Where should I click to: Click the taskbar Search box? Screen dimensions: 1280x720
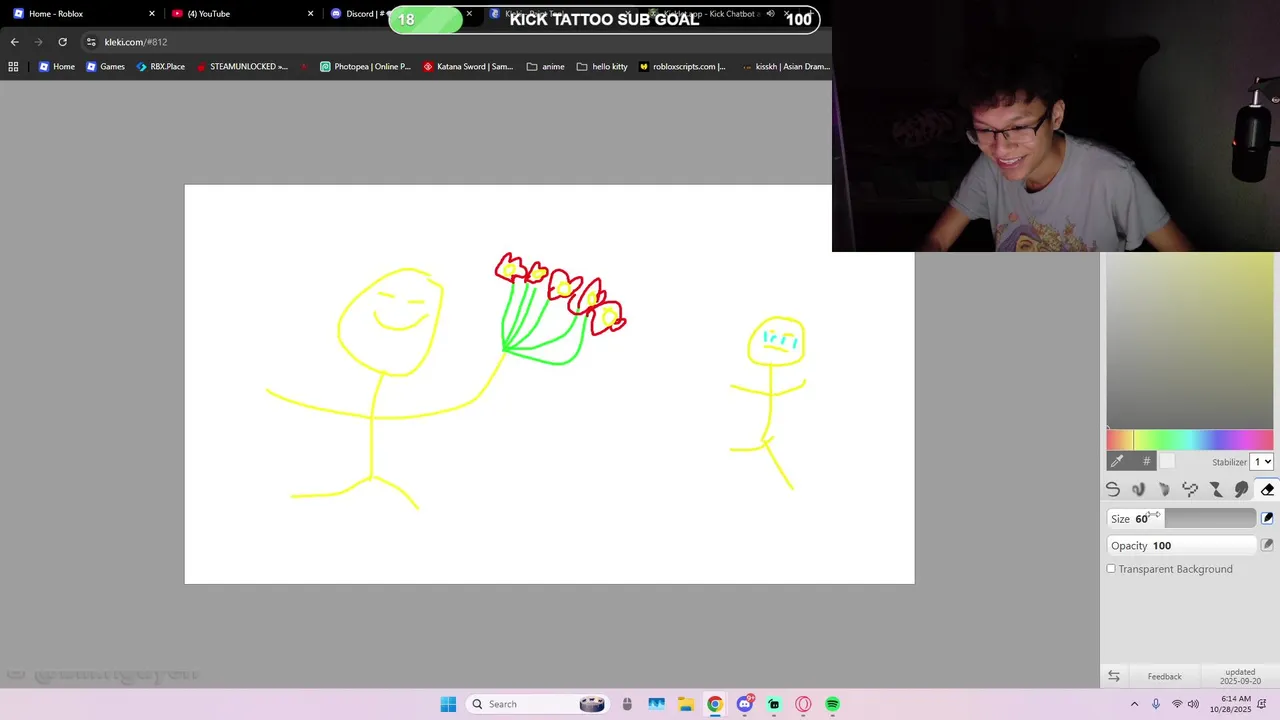click(539, 704)
